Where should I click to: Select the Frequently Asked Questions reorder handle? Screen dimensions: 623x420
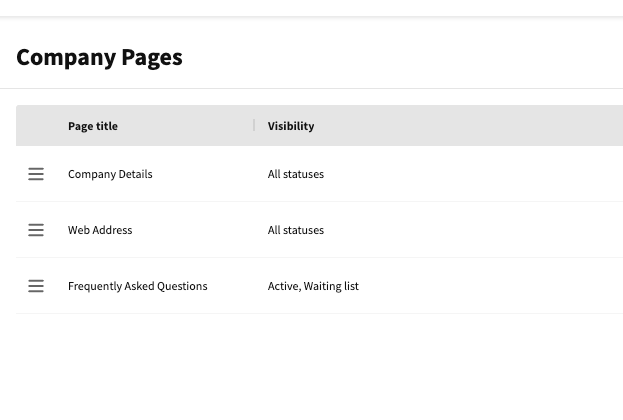pyautogui.click(x=36, y=286)
